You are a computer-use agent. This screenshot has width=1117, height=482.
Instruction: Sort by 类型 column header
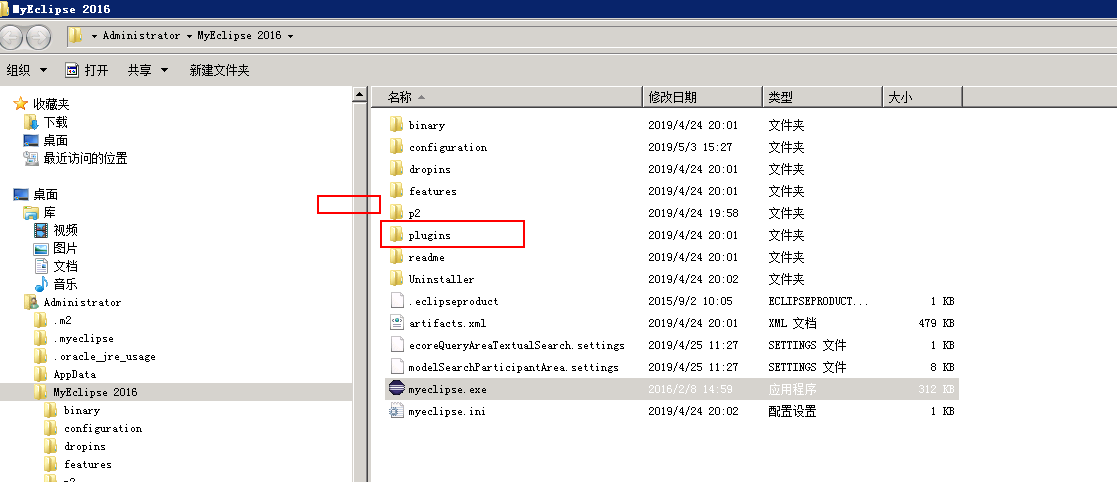click(x=821, y=97)
